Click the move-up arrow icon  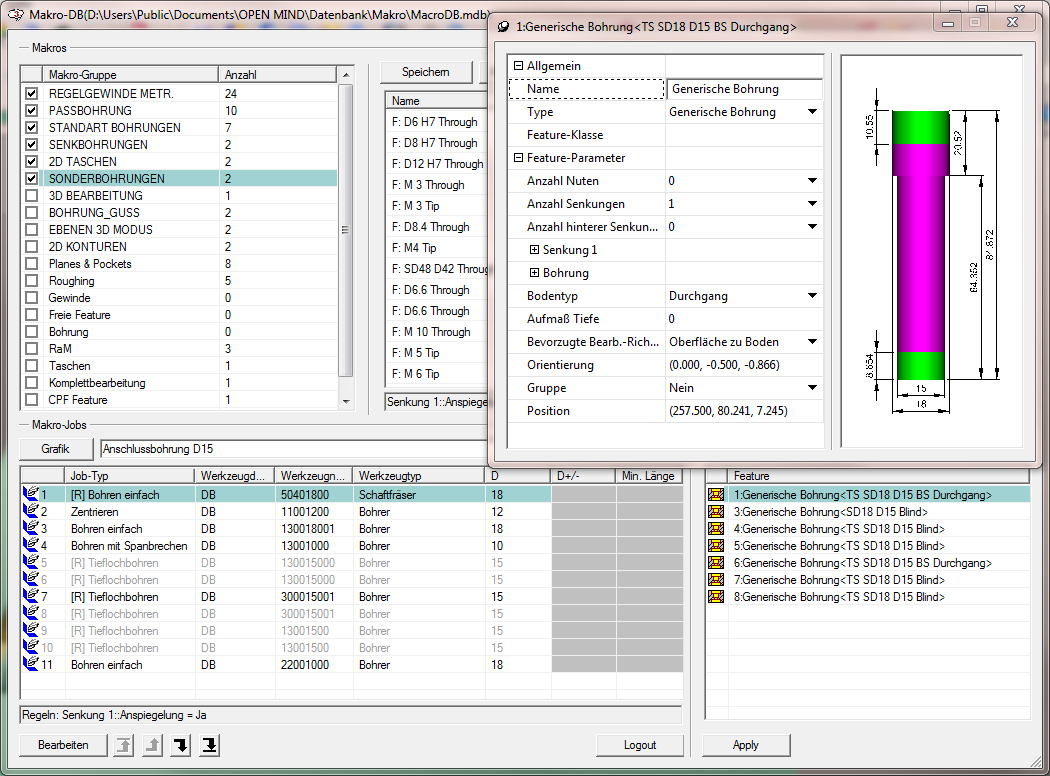click(x=152, y=745)
